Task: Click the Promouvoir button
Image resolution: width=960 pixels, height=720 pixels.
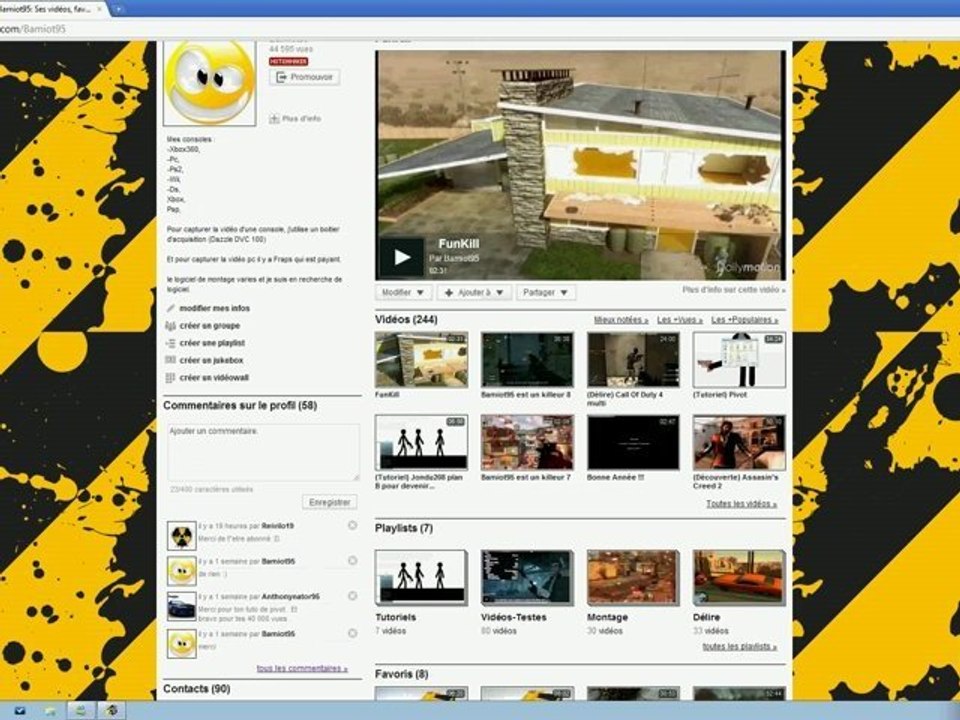Action: point(304,77)
